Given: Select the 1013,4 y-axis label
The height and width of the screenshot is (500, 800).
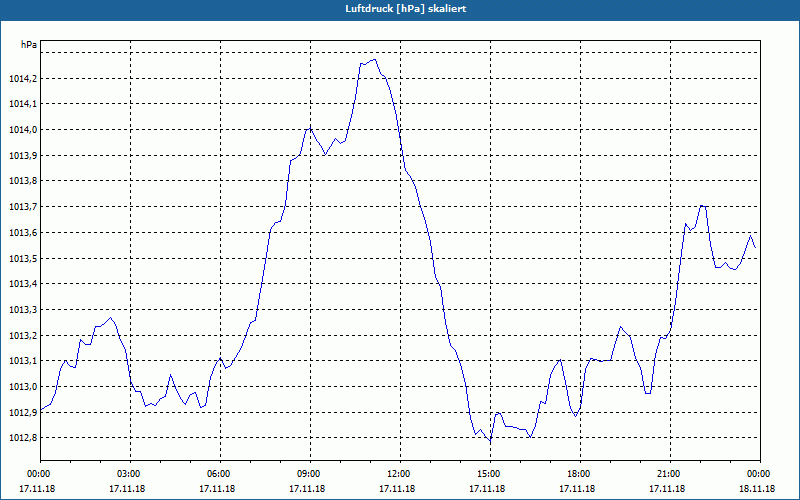Looking at the screenshot, I should click(x=23, y=284).
